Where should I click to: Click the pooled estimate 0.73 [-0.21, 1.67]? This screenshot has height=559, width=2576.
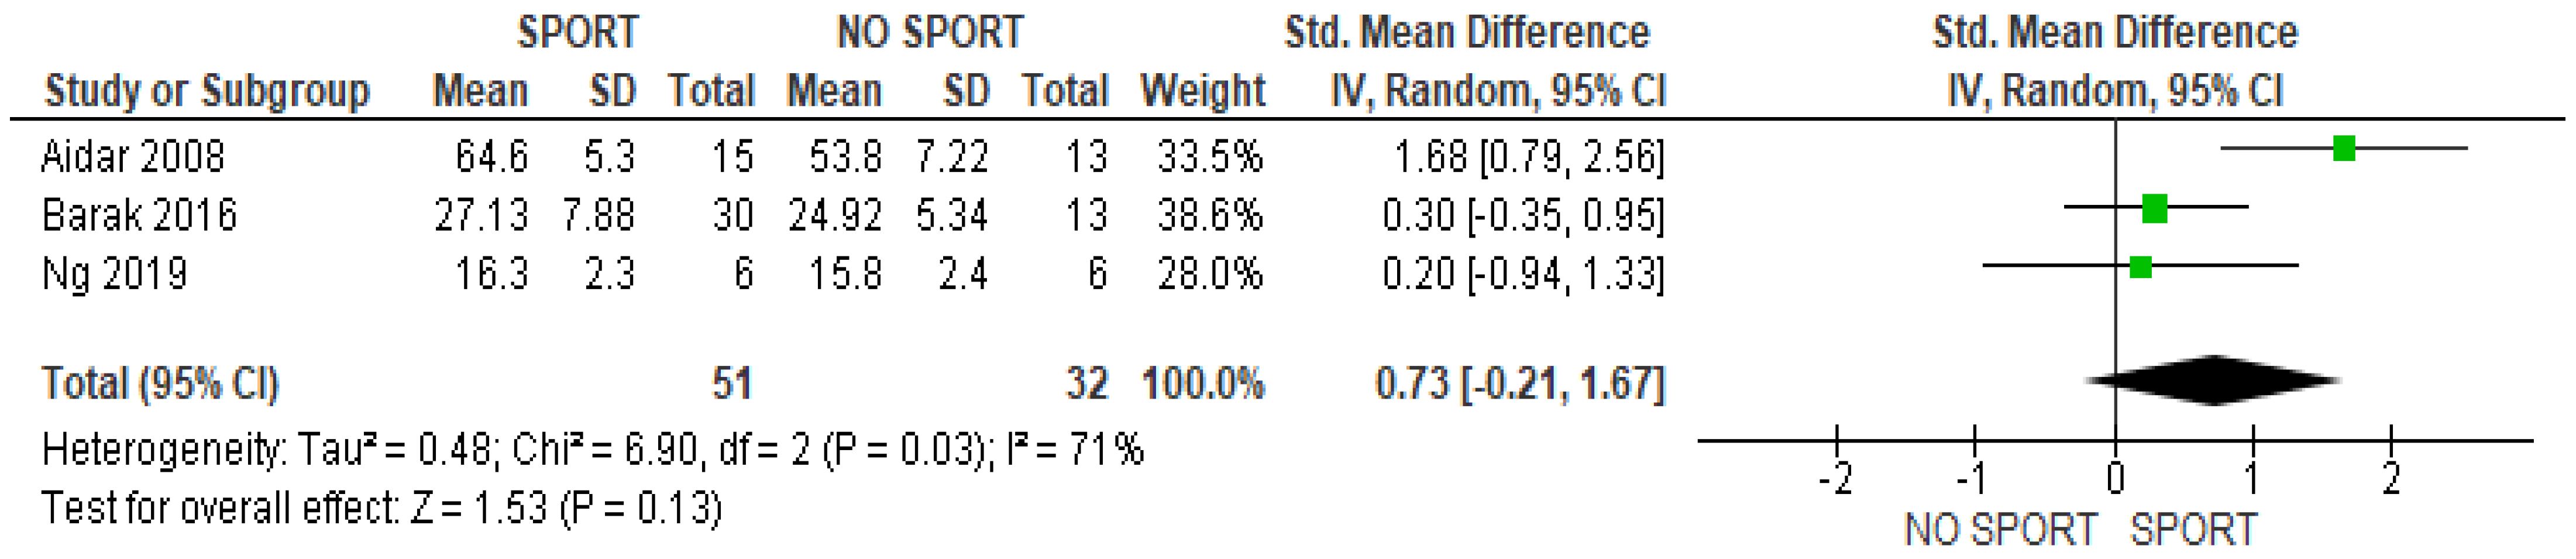tap(1520, 383)
